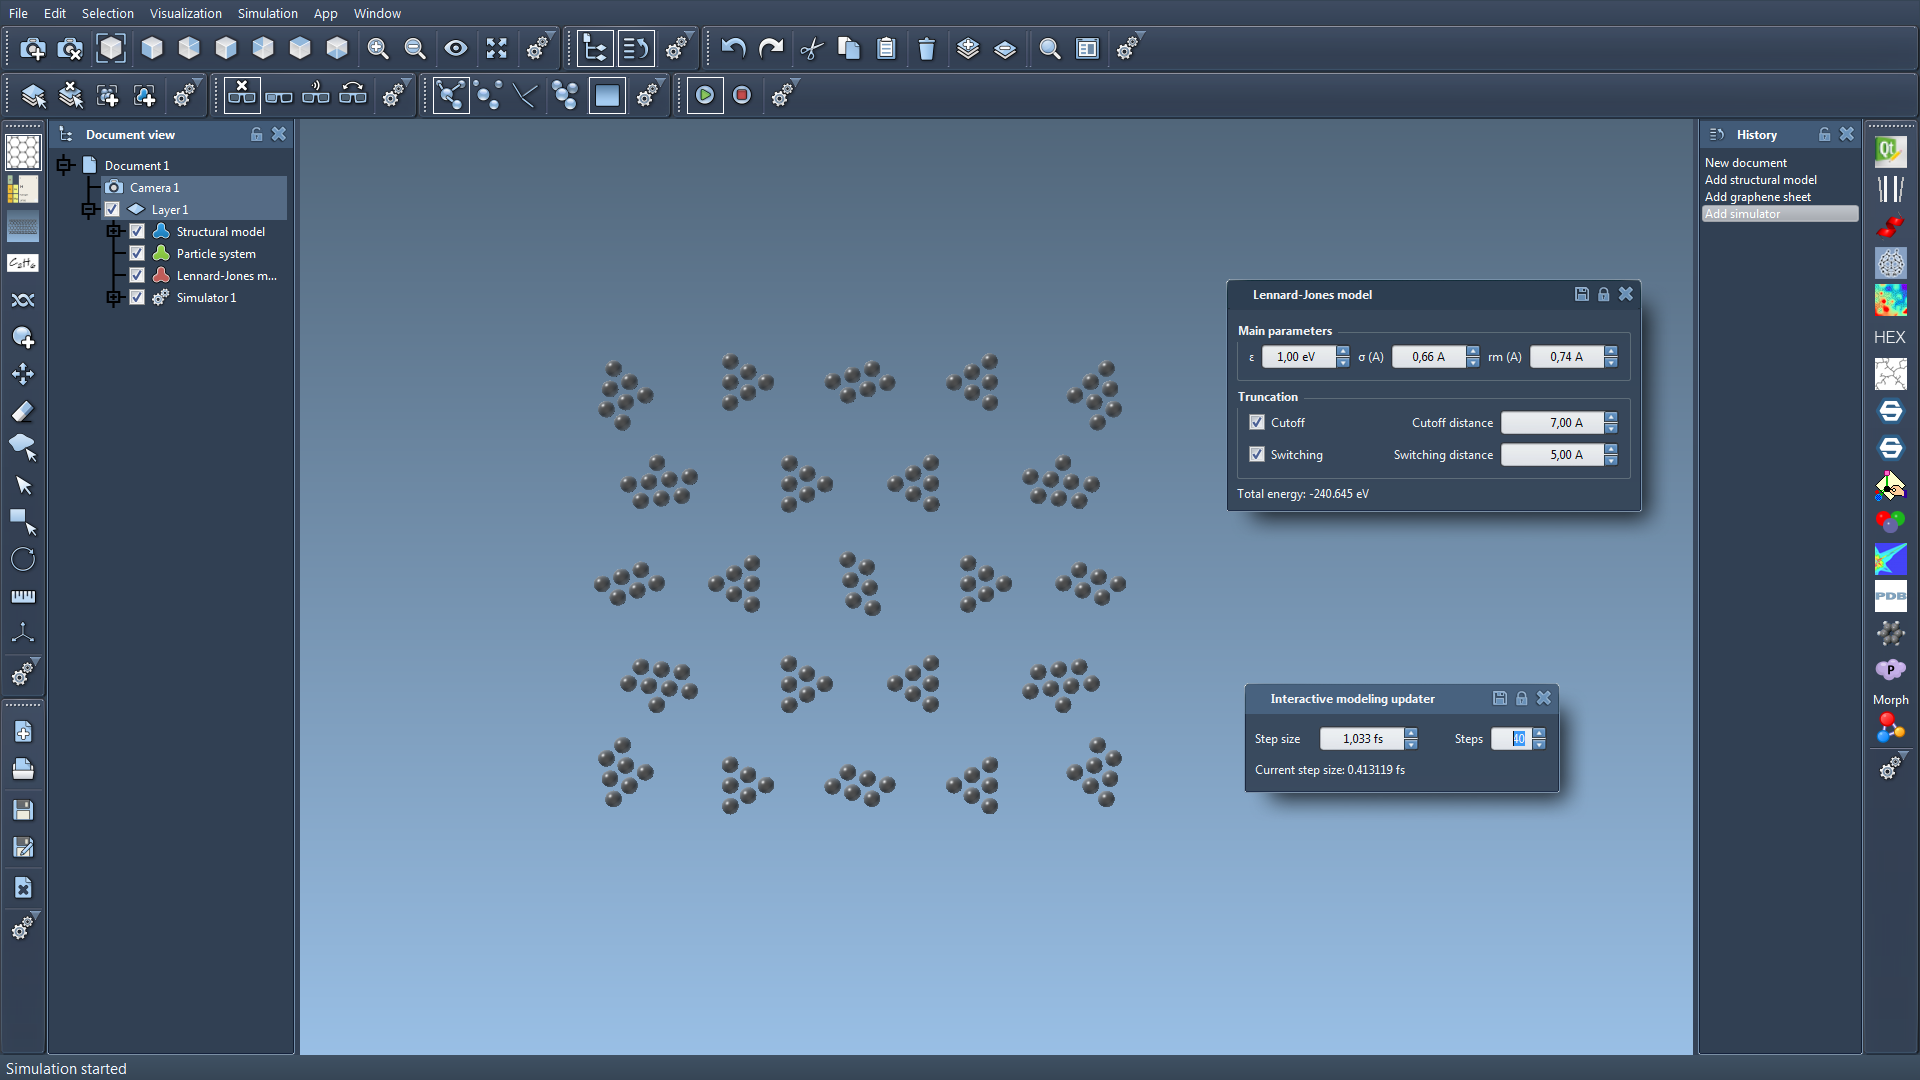Click the PDB icon in right sidebar
1920x1080 pixels.
[1890, 596]
